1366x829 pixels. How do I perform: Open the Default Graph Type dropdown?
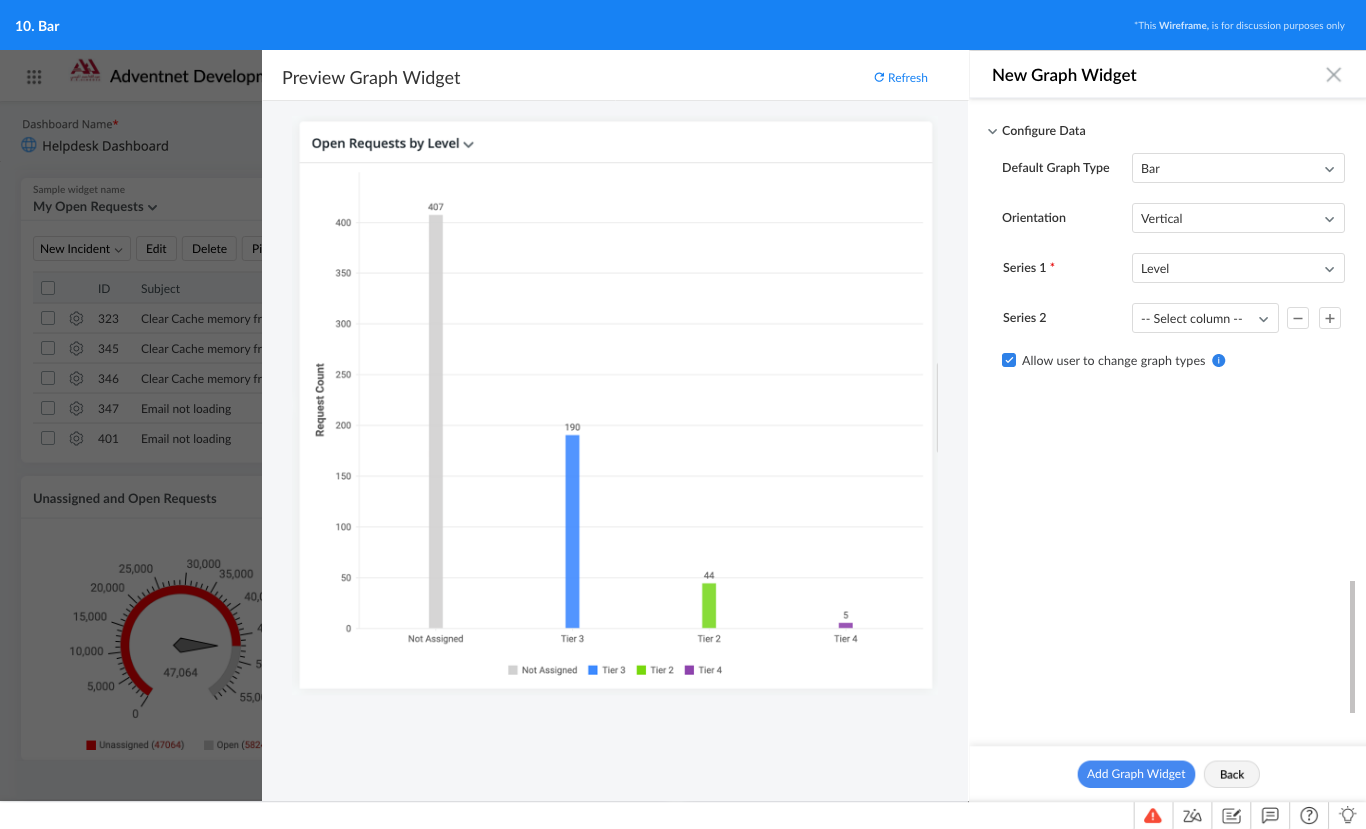click(1238, 168)
